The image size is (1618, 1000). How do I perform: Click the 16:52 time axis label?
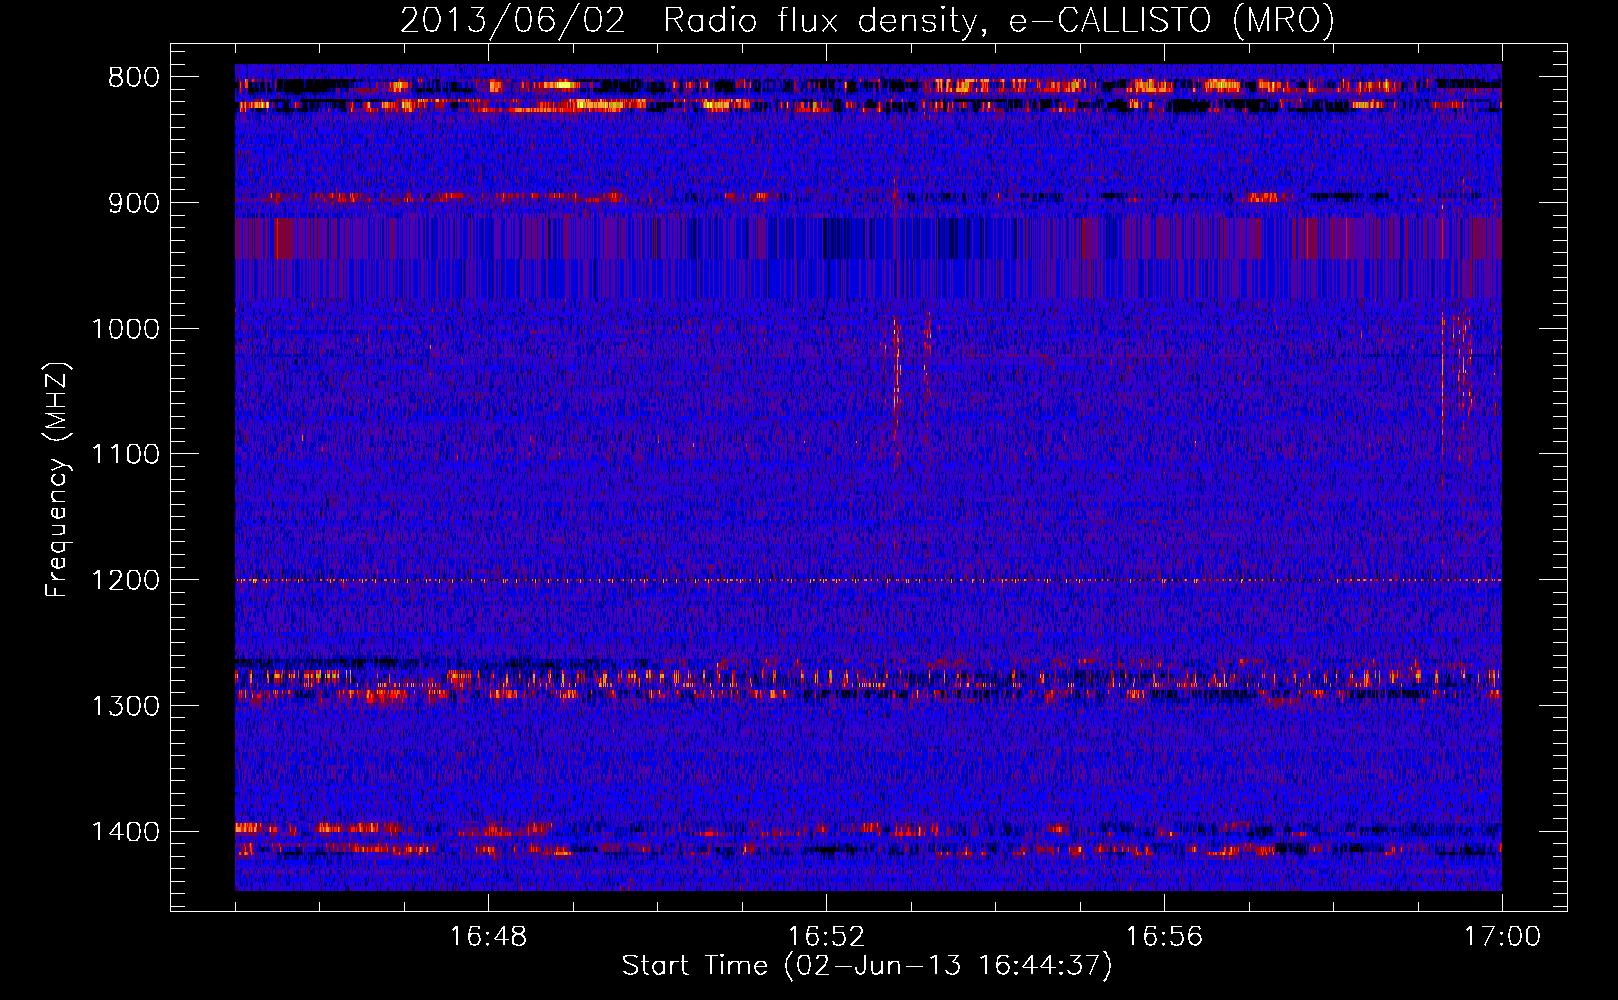pyautogui.click(x=826, y=937)
